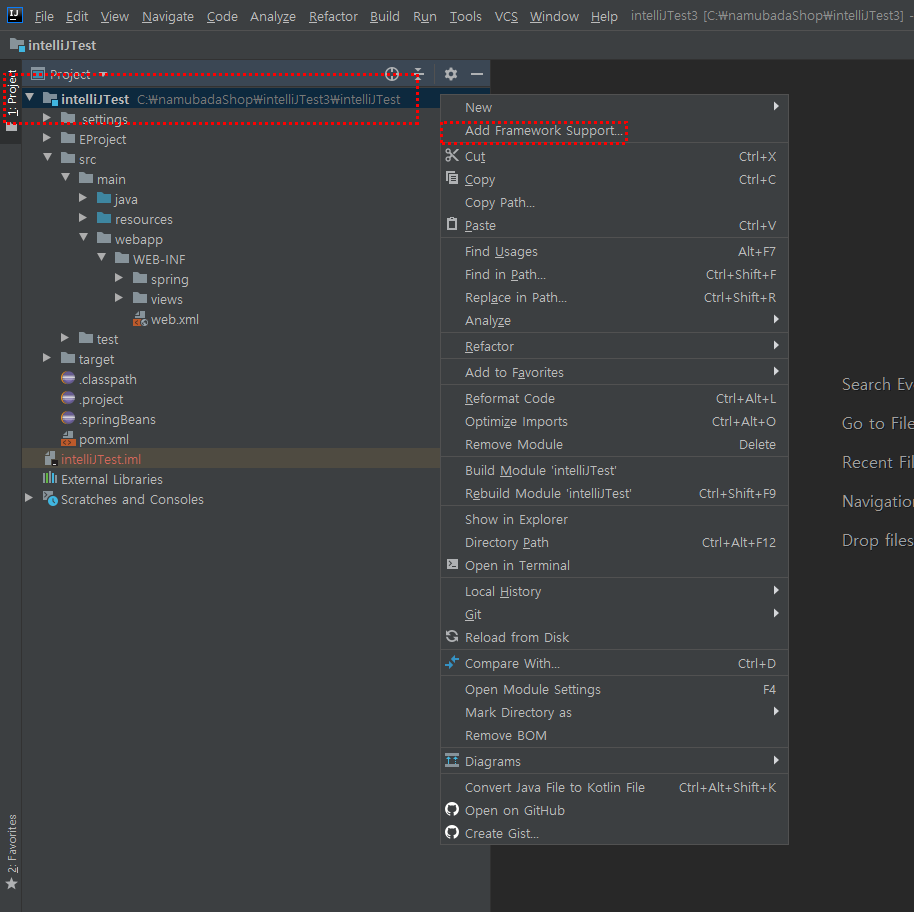This screenshot has height=912, width=914.
Task: Select Remove Module entry
Action: coord(614,445)
